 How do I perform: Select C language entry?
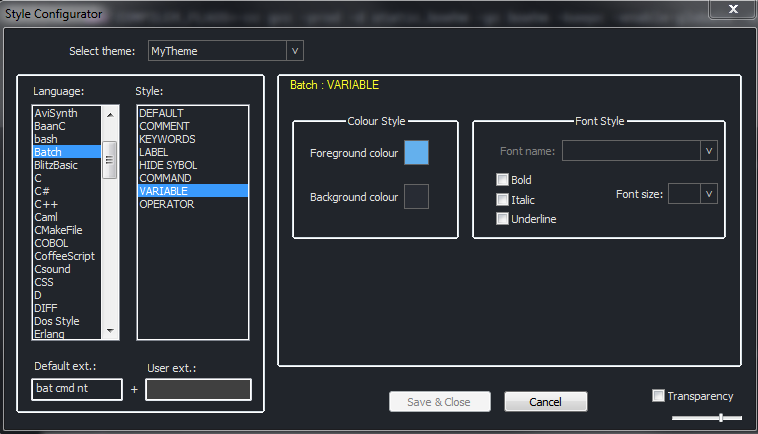(67, 178)
